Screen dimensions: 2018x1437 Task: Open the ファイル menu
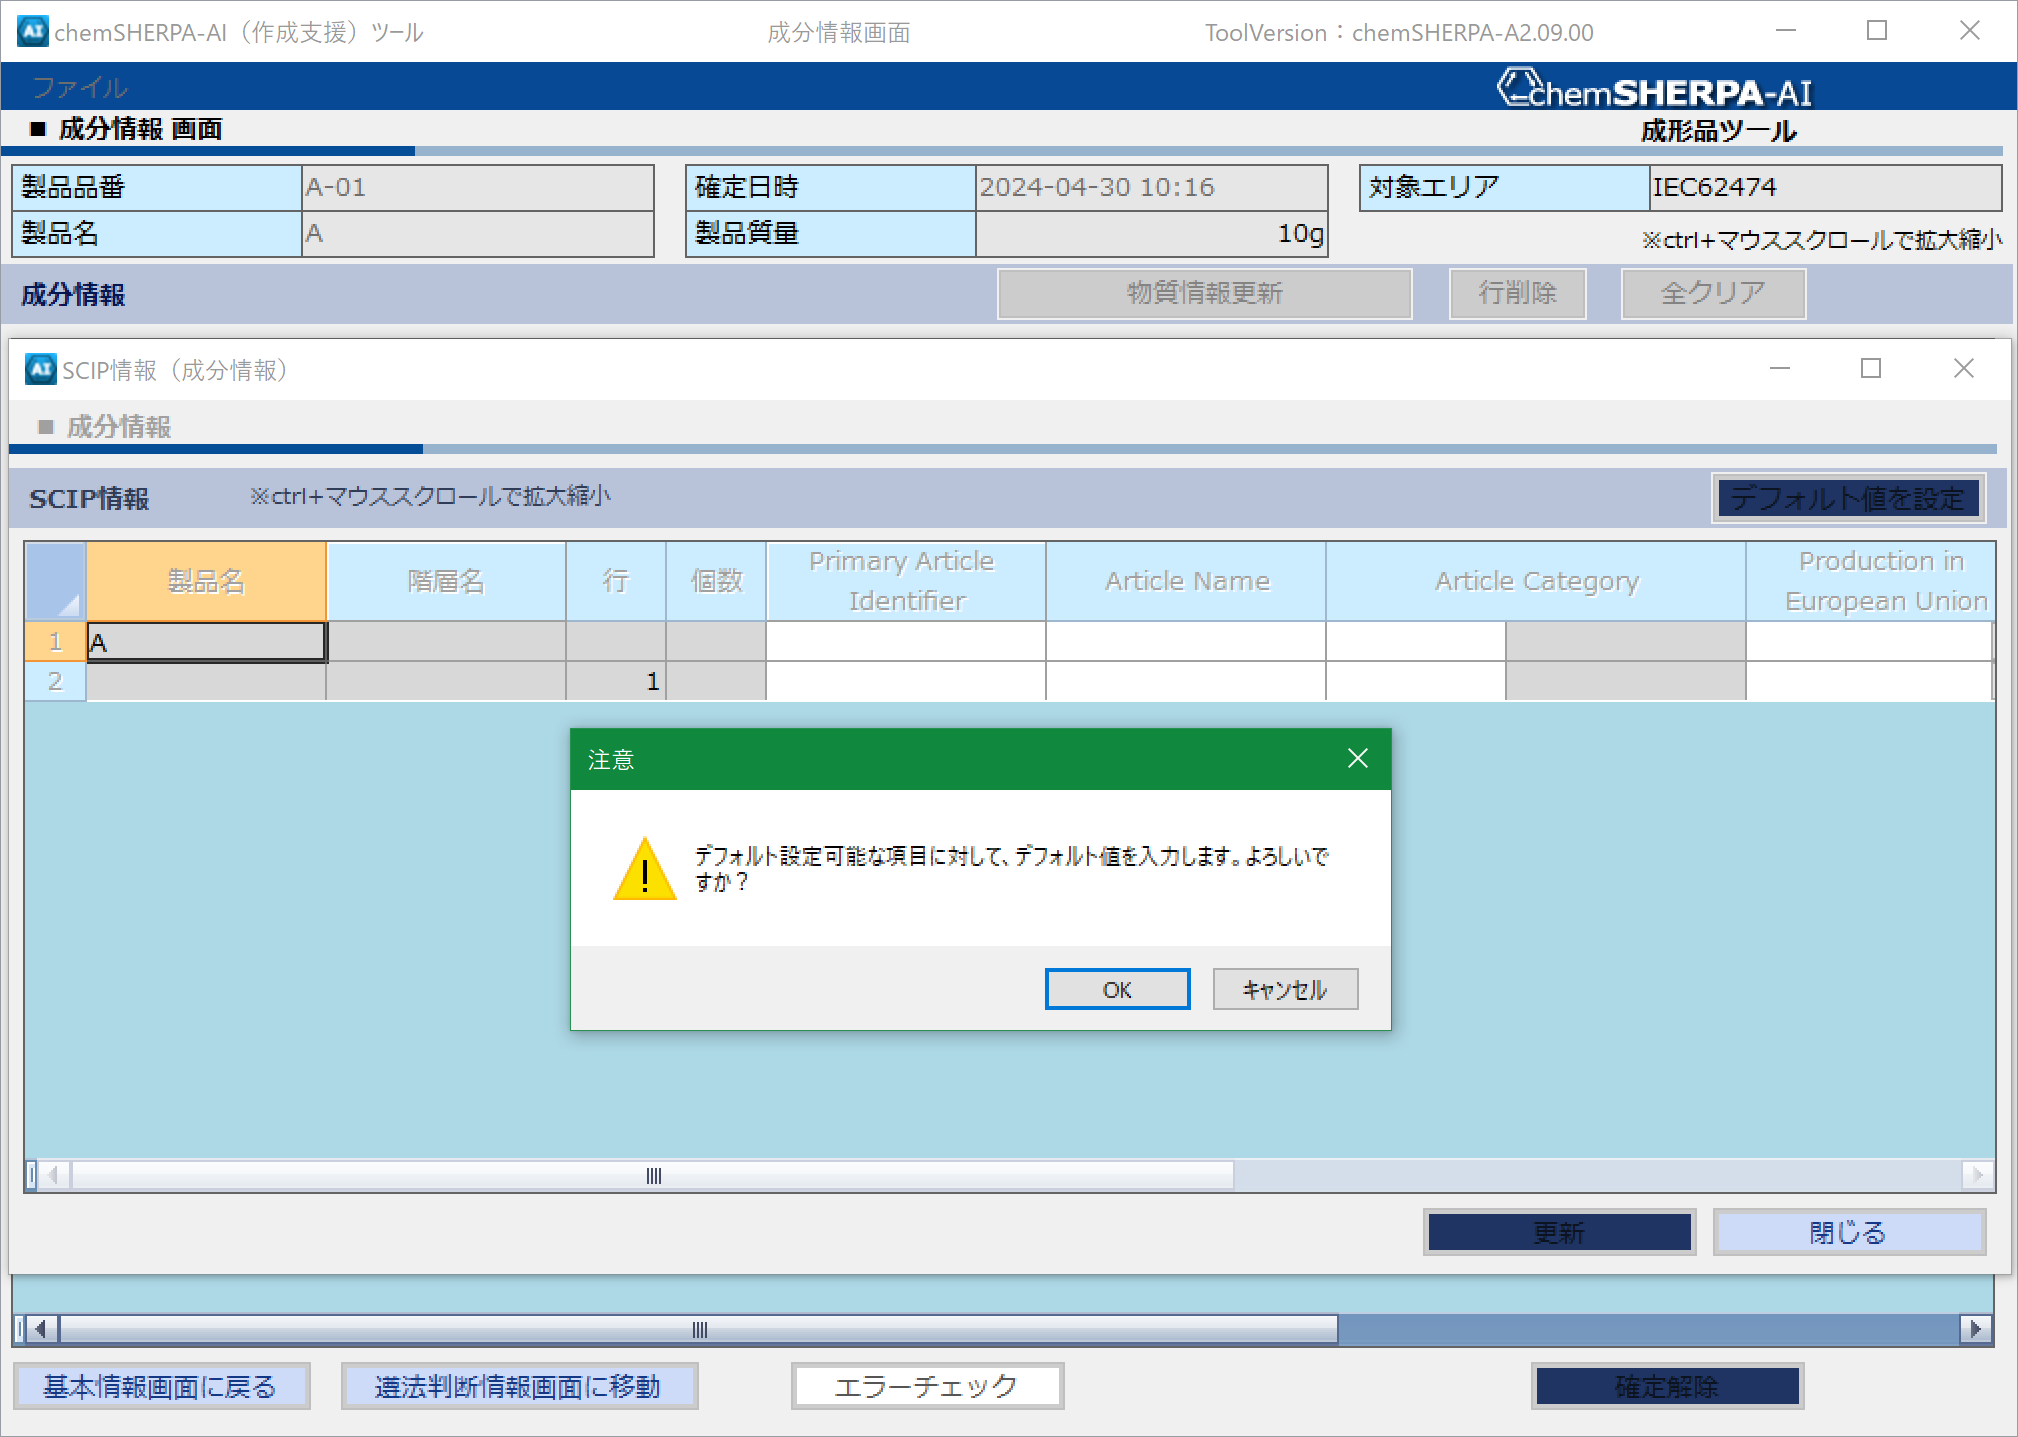80,88
